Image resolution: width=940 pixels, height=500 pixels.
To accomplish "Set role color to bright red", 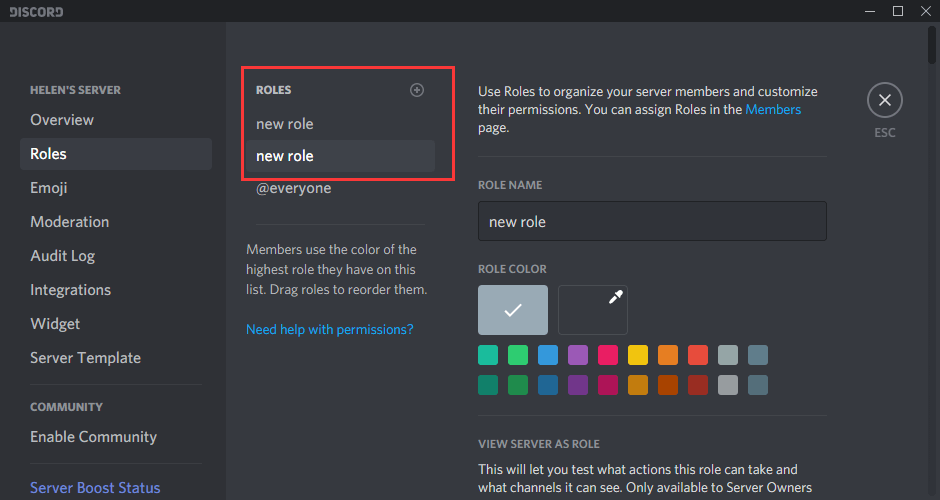I will (698, 355).
